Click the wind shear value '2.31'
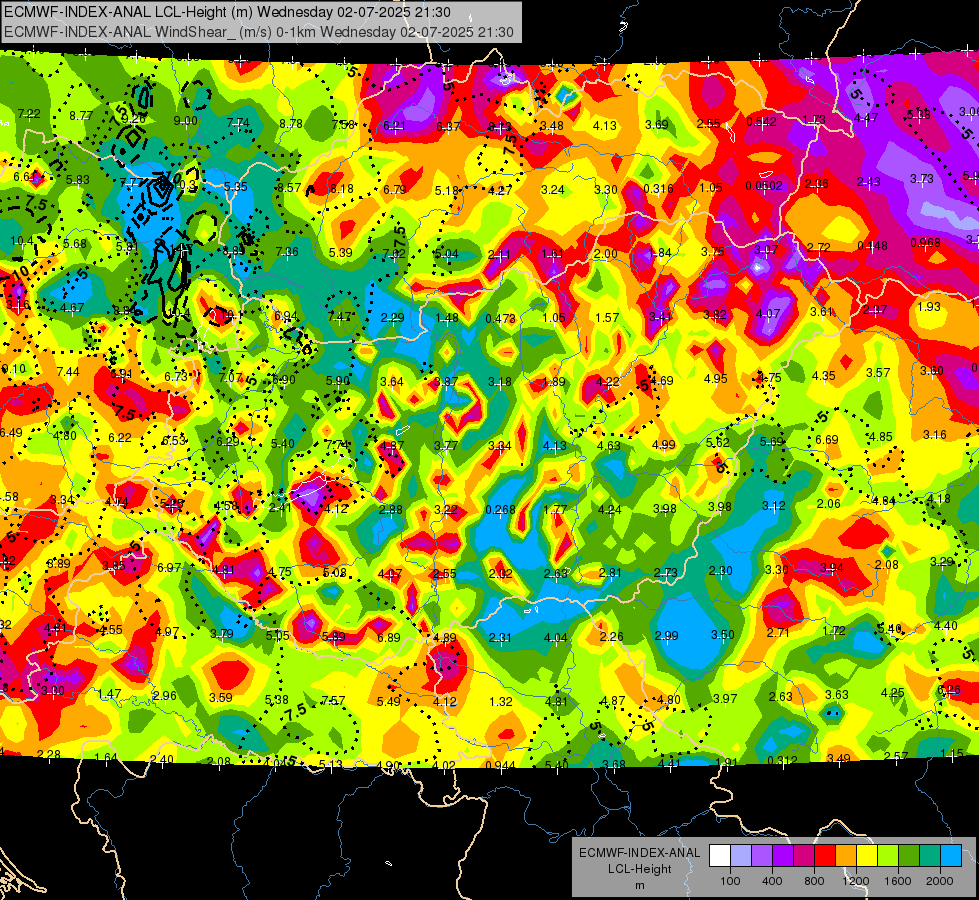 500,638
